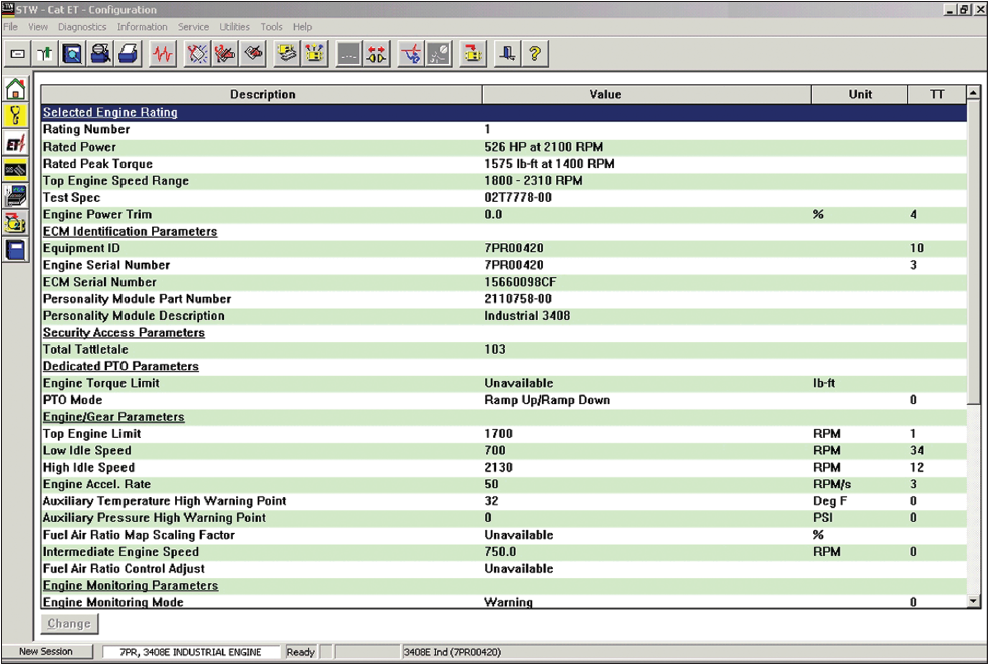Select the Engine Power Trim row
Image resolution: width=989 pixels, height=664 pixels.
coord(503,214)
